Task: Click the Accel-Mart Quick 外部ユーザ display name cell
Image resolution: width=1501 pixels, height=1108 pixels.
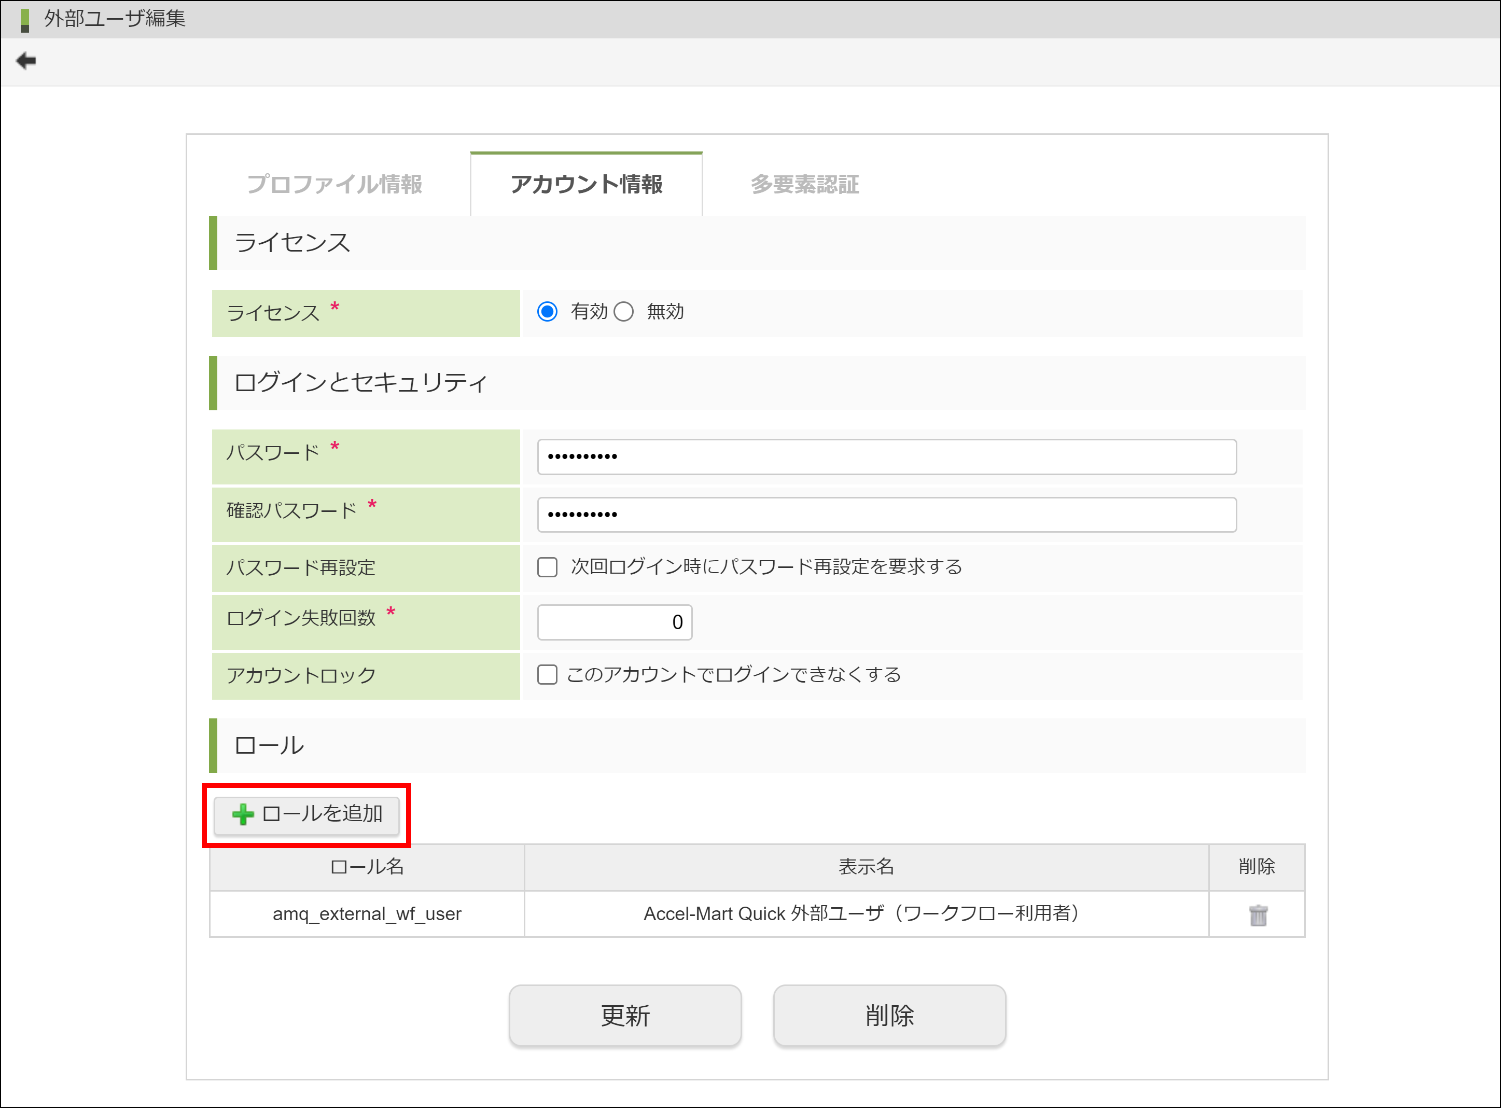Action: 866,914
